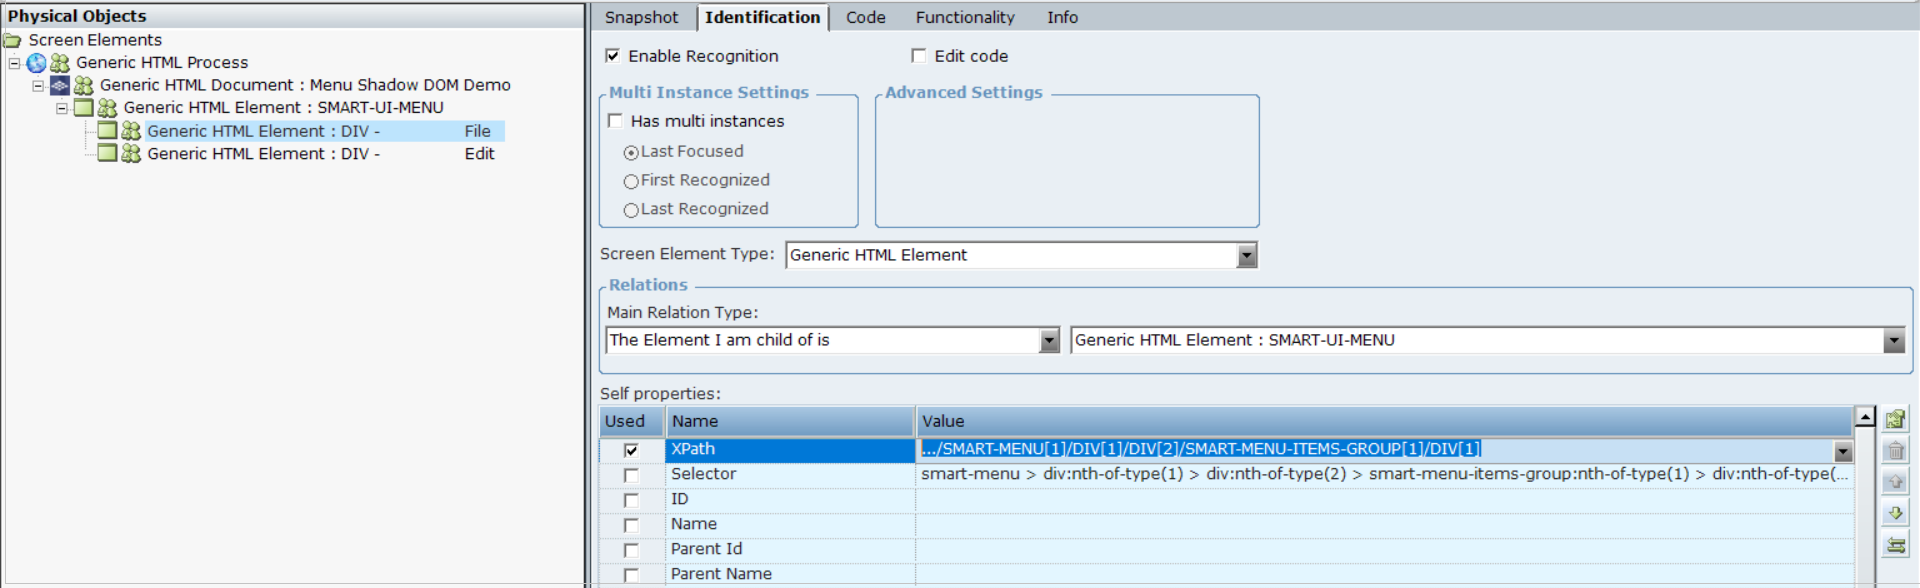The width and height of the screenshot is (1920, 588).
Task: Check the Has multi instances box
Action: pos(616,121)
